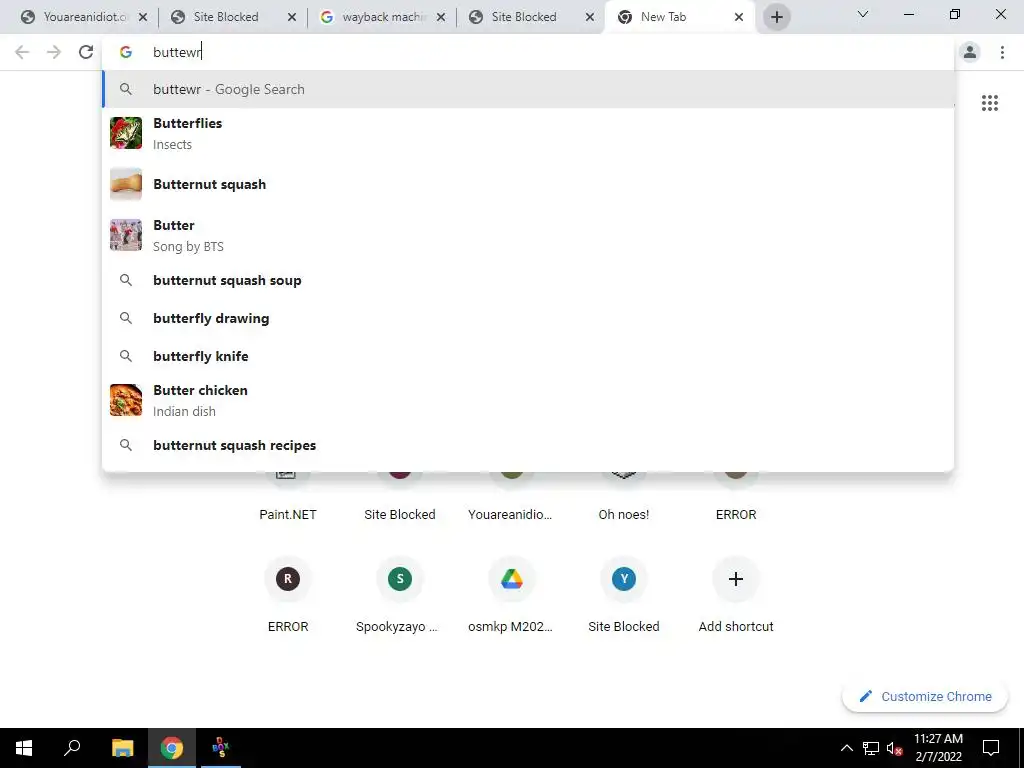Image resolution: width=1024 pixels, height=768 pixels.
Task: Open the clock showing 11:27 AM
Action: pyautogui.click(x=938, y=748)
